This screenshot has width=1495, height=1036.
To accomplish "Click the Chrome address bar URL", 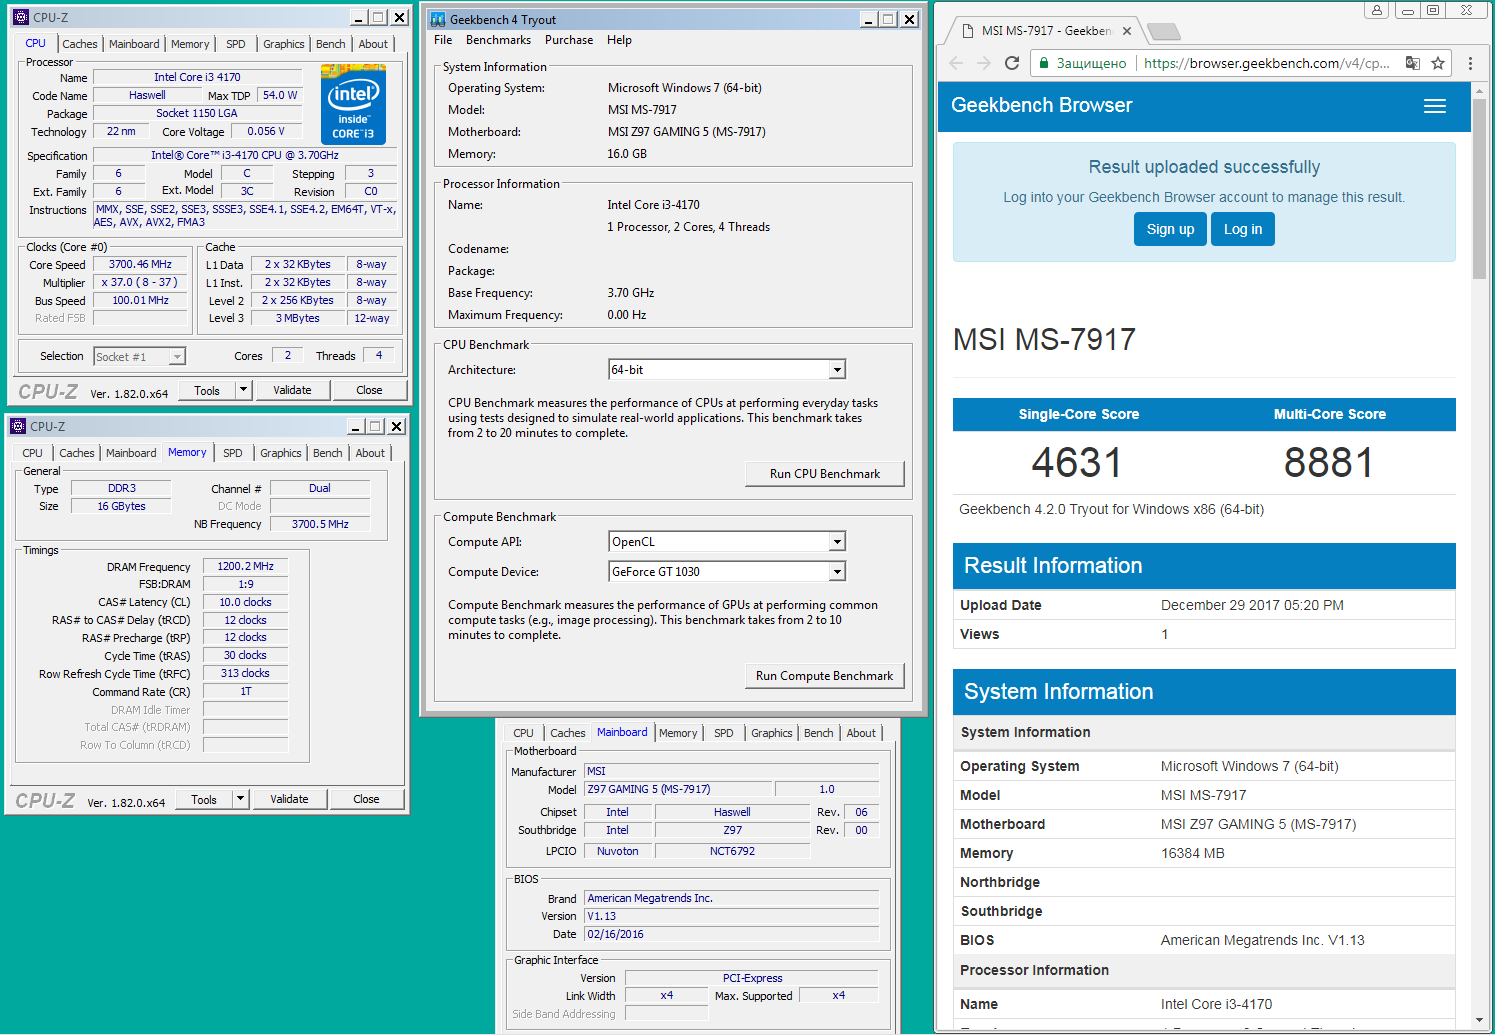I will [1266, 63].
